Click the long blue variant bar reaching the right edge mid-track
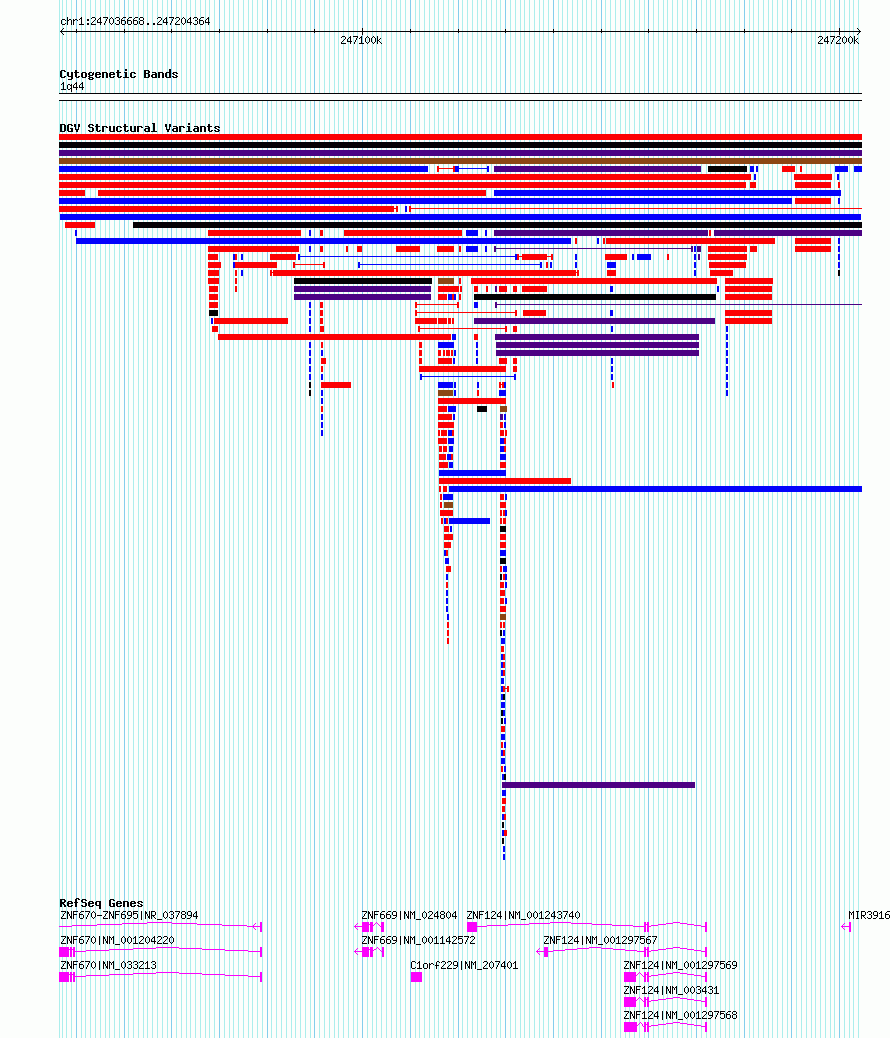This screenshot has width=890, height=1038. pyautogui.click(x=656, y=489)
